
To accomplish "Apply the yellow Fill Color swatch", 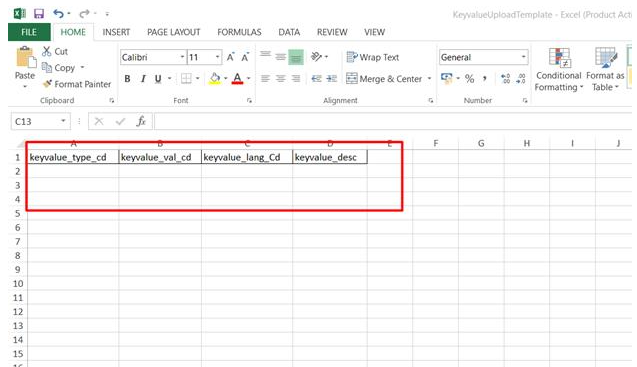I will (214, 78).
